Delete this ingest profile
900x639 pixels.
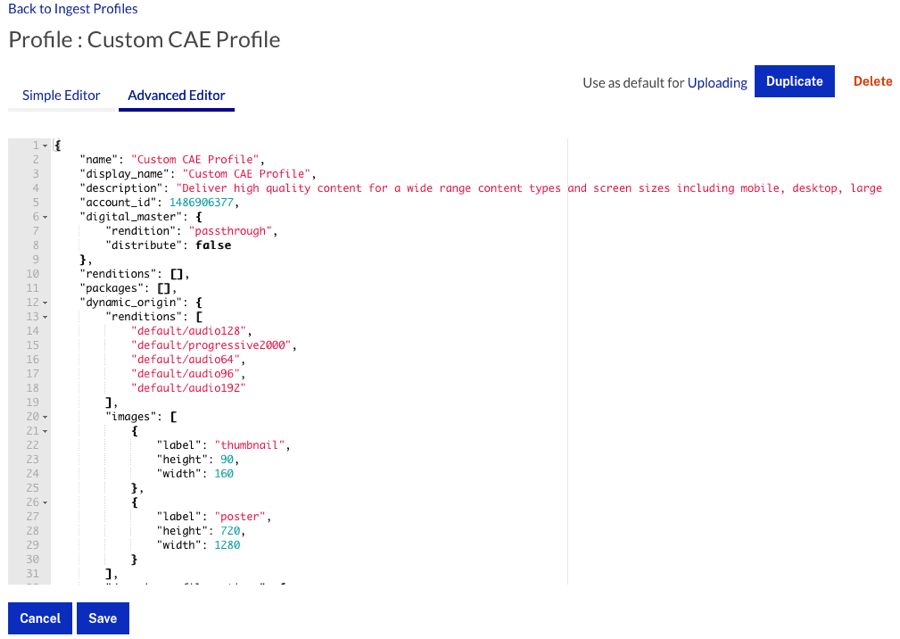click(872, 82)
